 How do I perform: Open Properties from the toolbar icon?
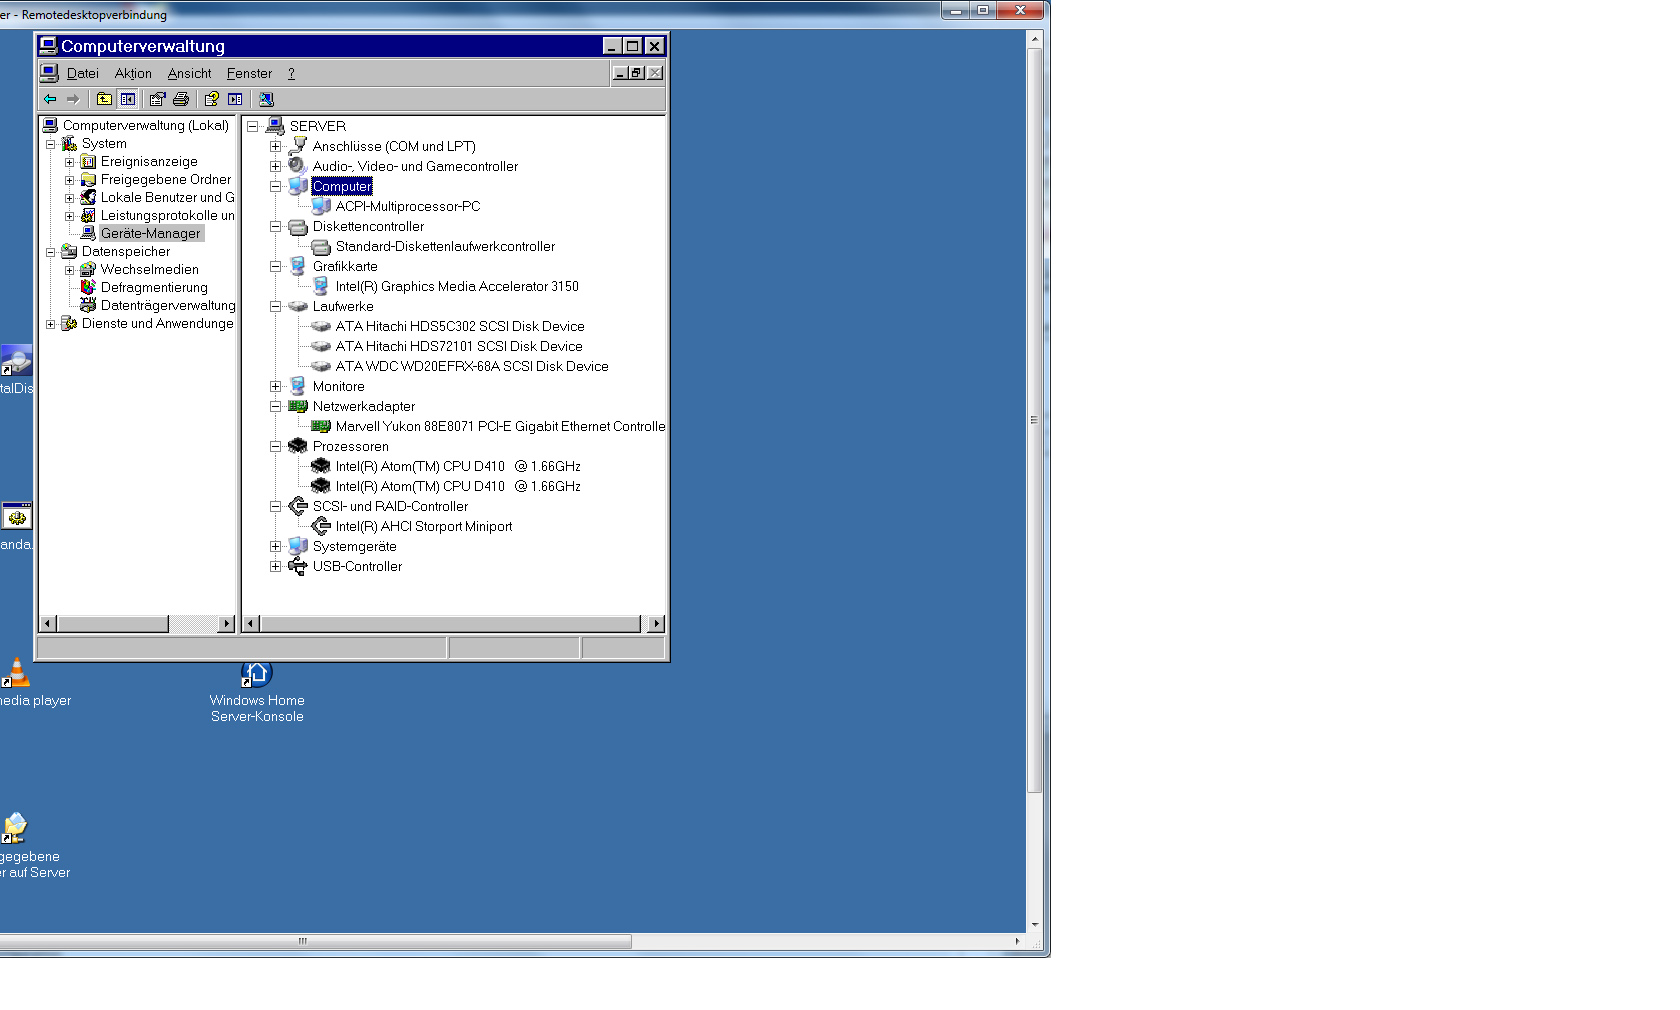[x=157, y=99]
